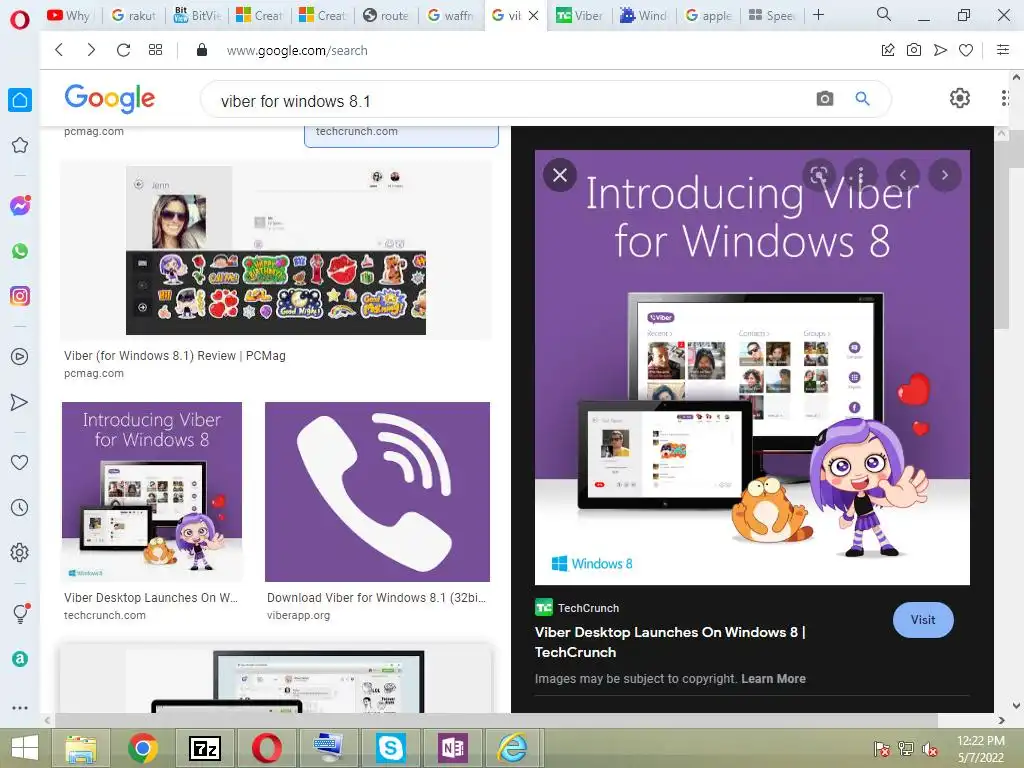
Task: Open sidebar Settings gear icon
Action: click(x=20, y=552)
